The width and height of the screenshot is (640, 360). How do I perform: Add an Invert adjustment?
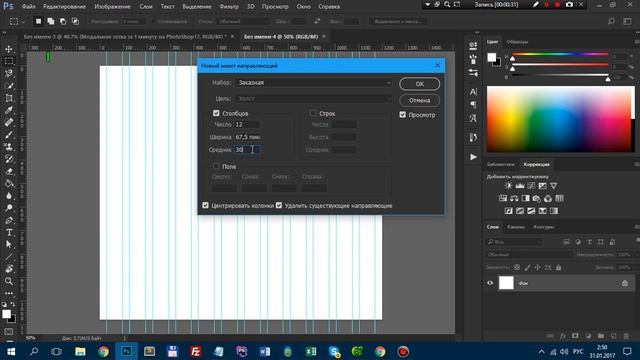(x=508, y=211)
